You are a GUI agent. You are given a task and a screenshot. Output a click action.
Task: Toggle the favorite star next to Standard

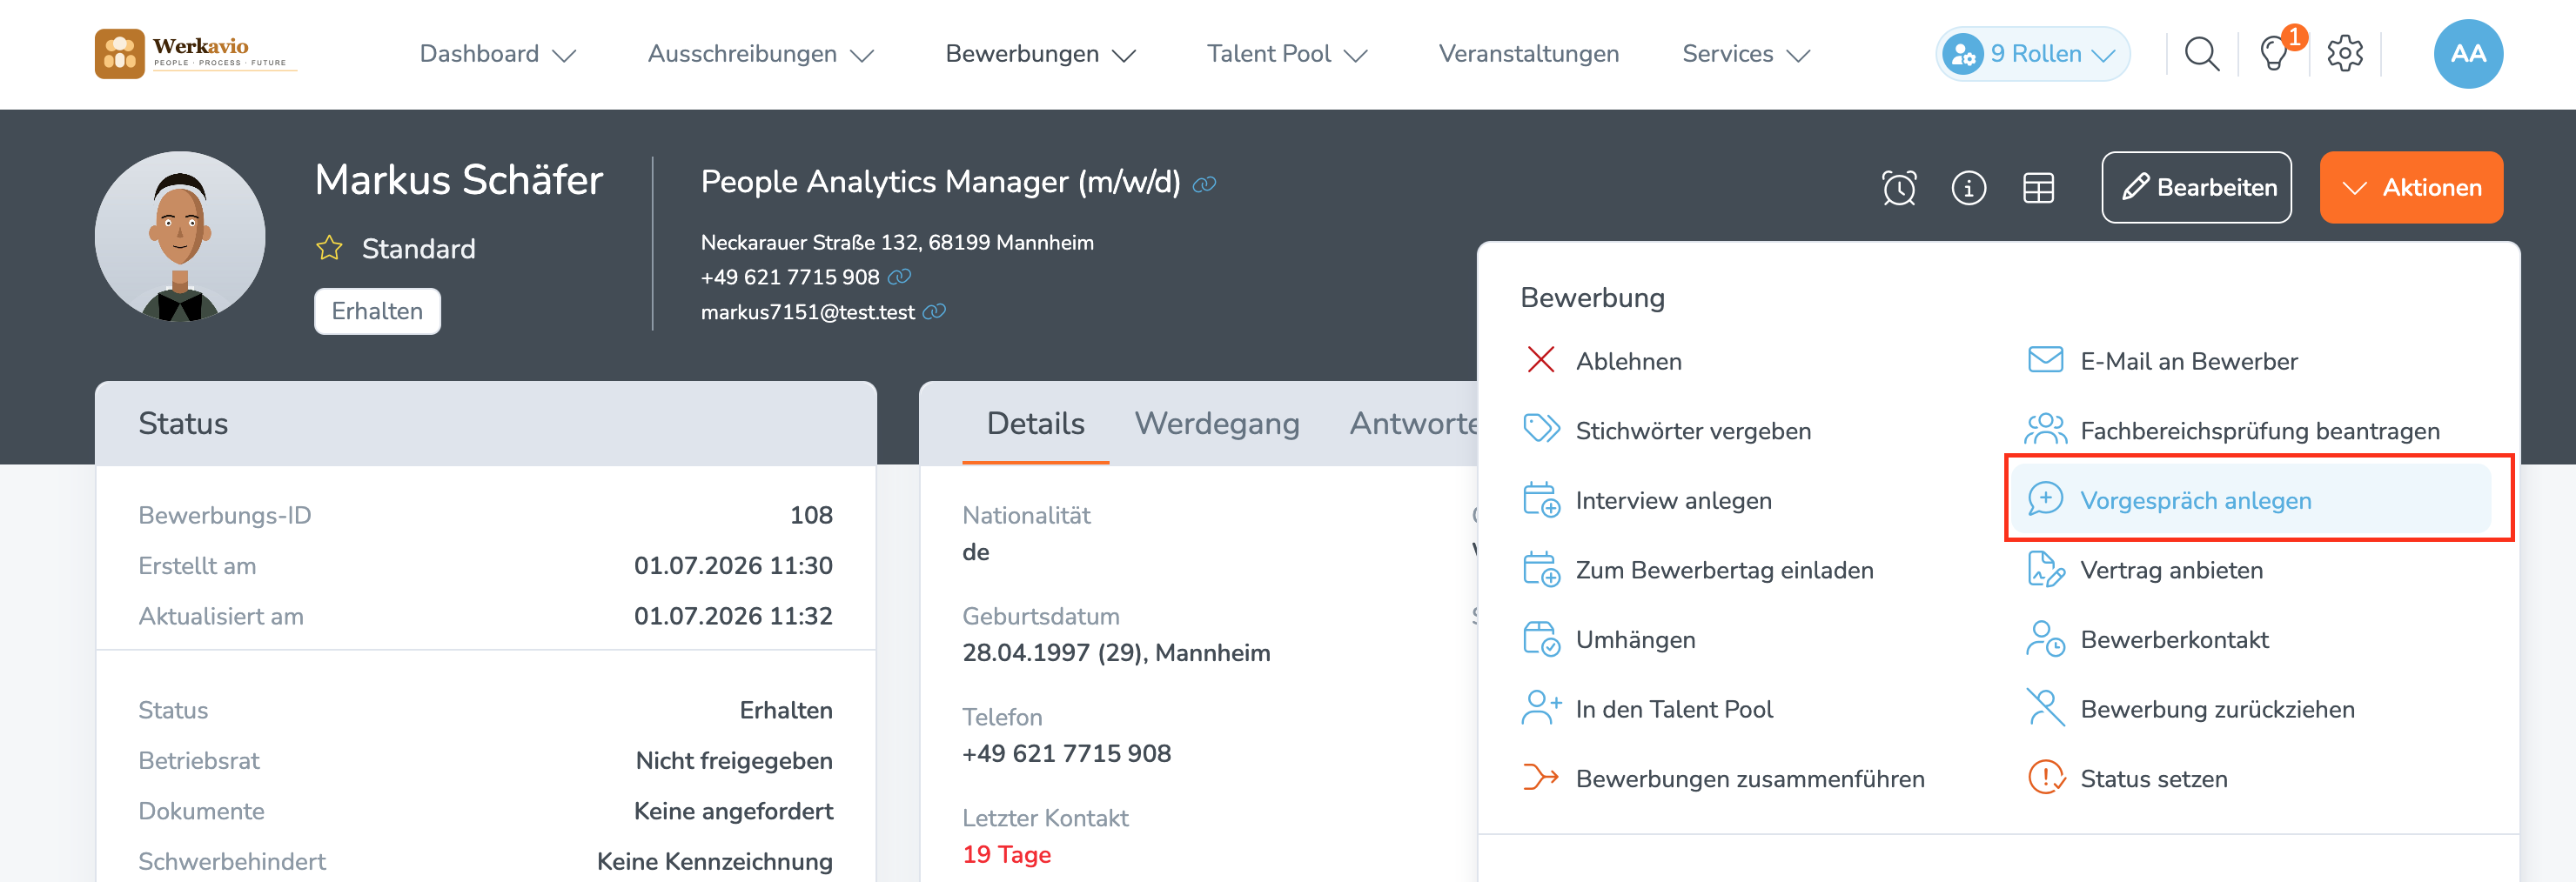point(329,248)
